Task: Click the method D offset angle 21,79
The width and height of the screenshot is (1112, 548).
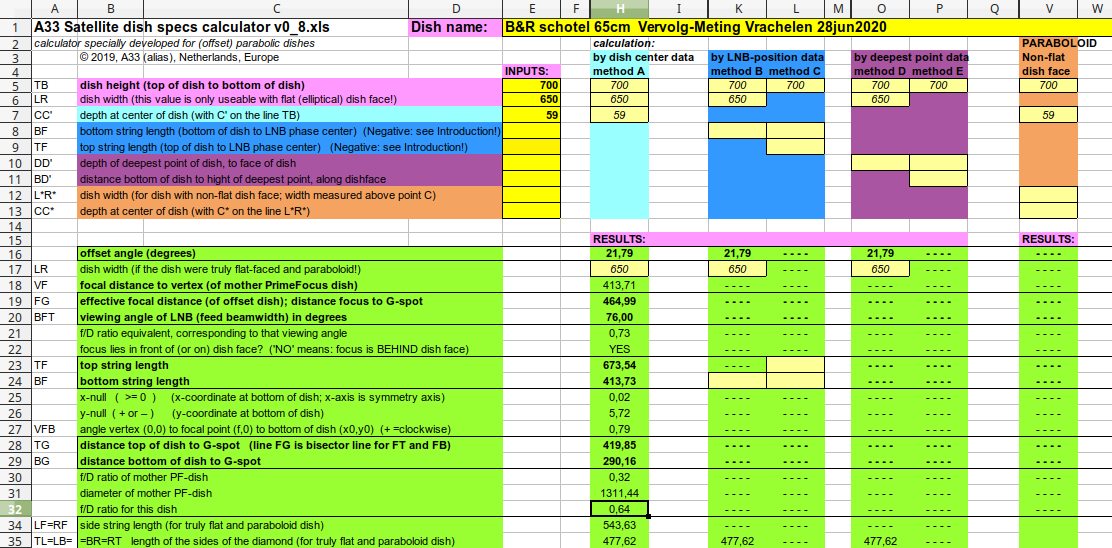Action: (x=880, y=253)
